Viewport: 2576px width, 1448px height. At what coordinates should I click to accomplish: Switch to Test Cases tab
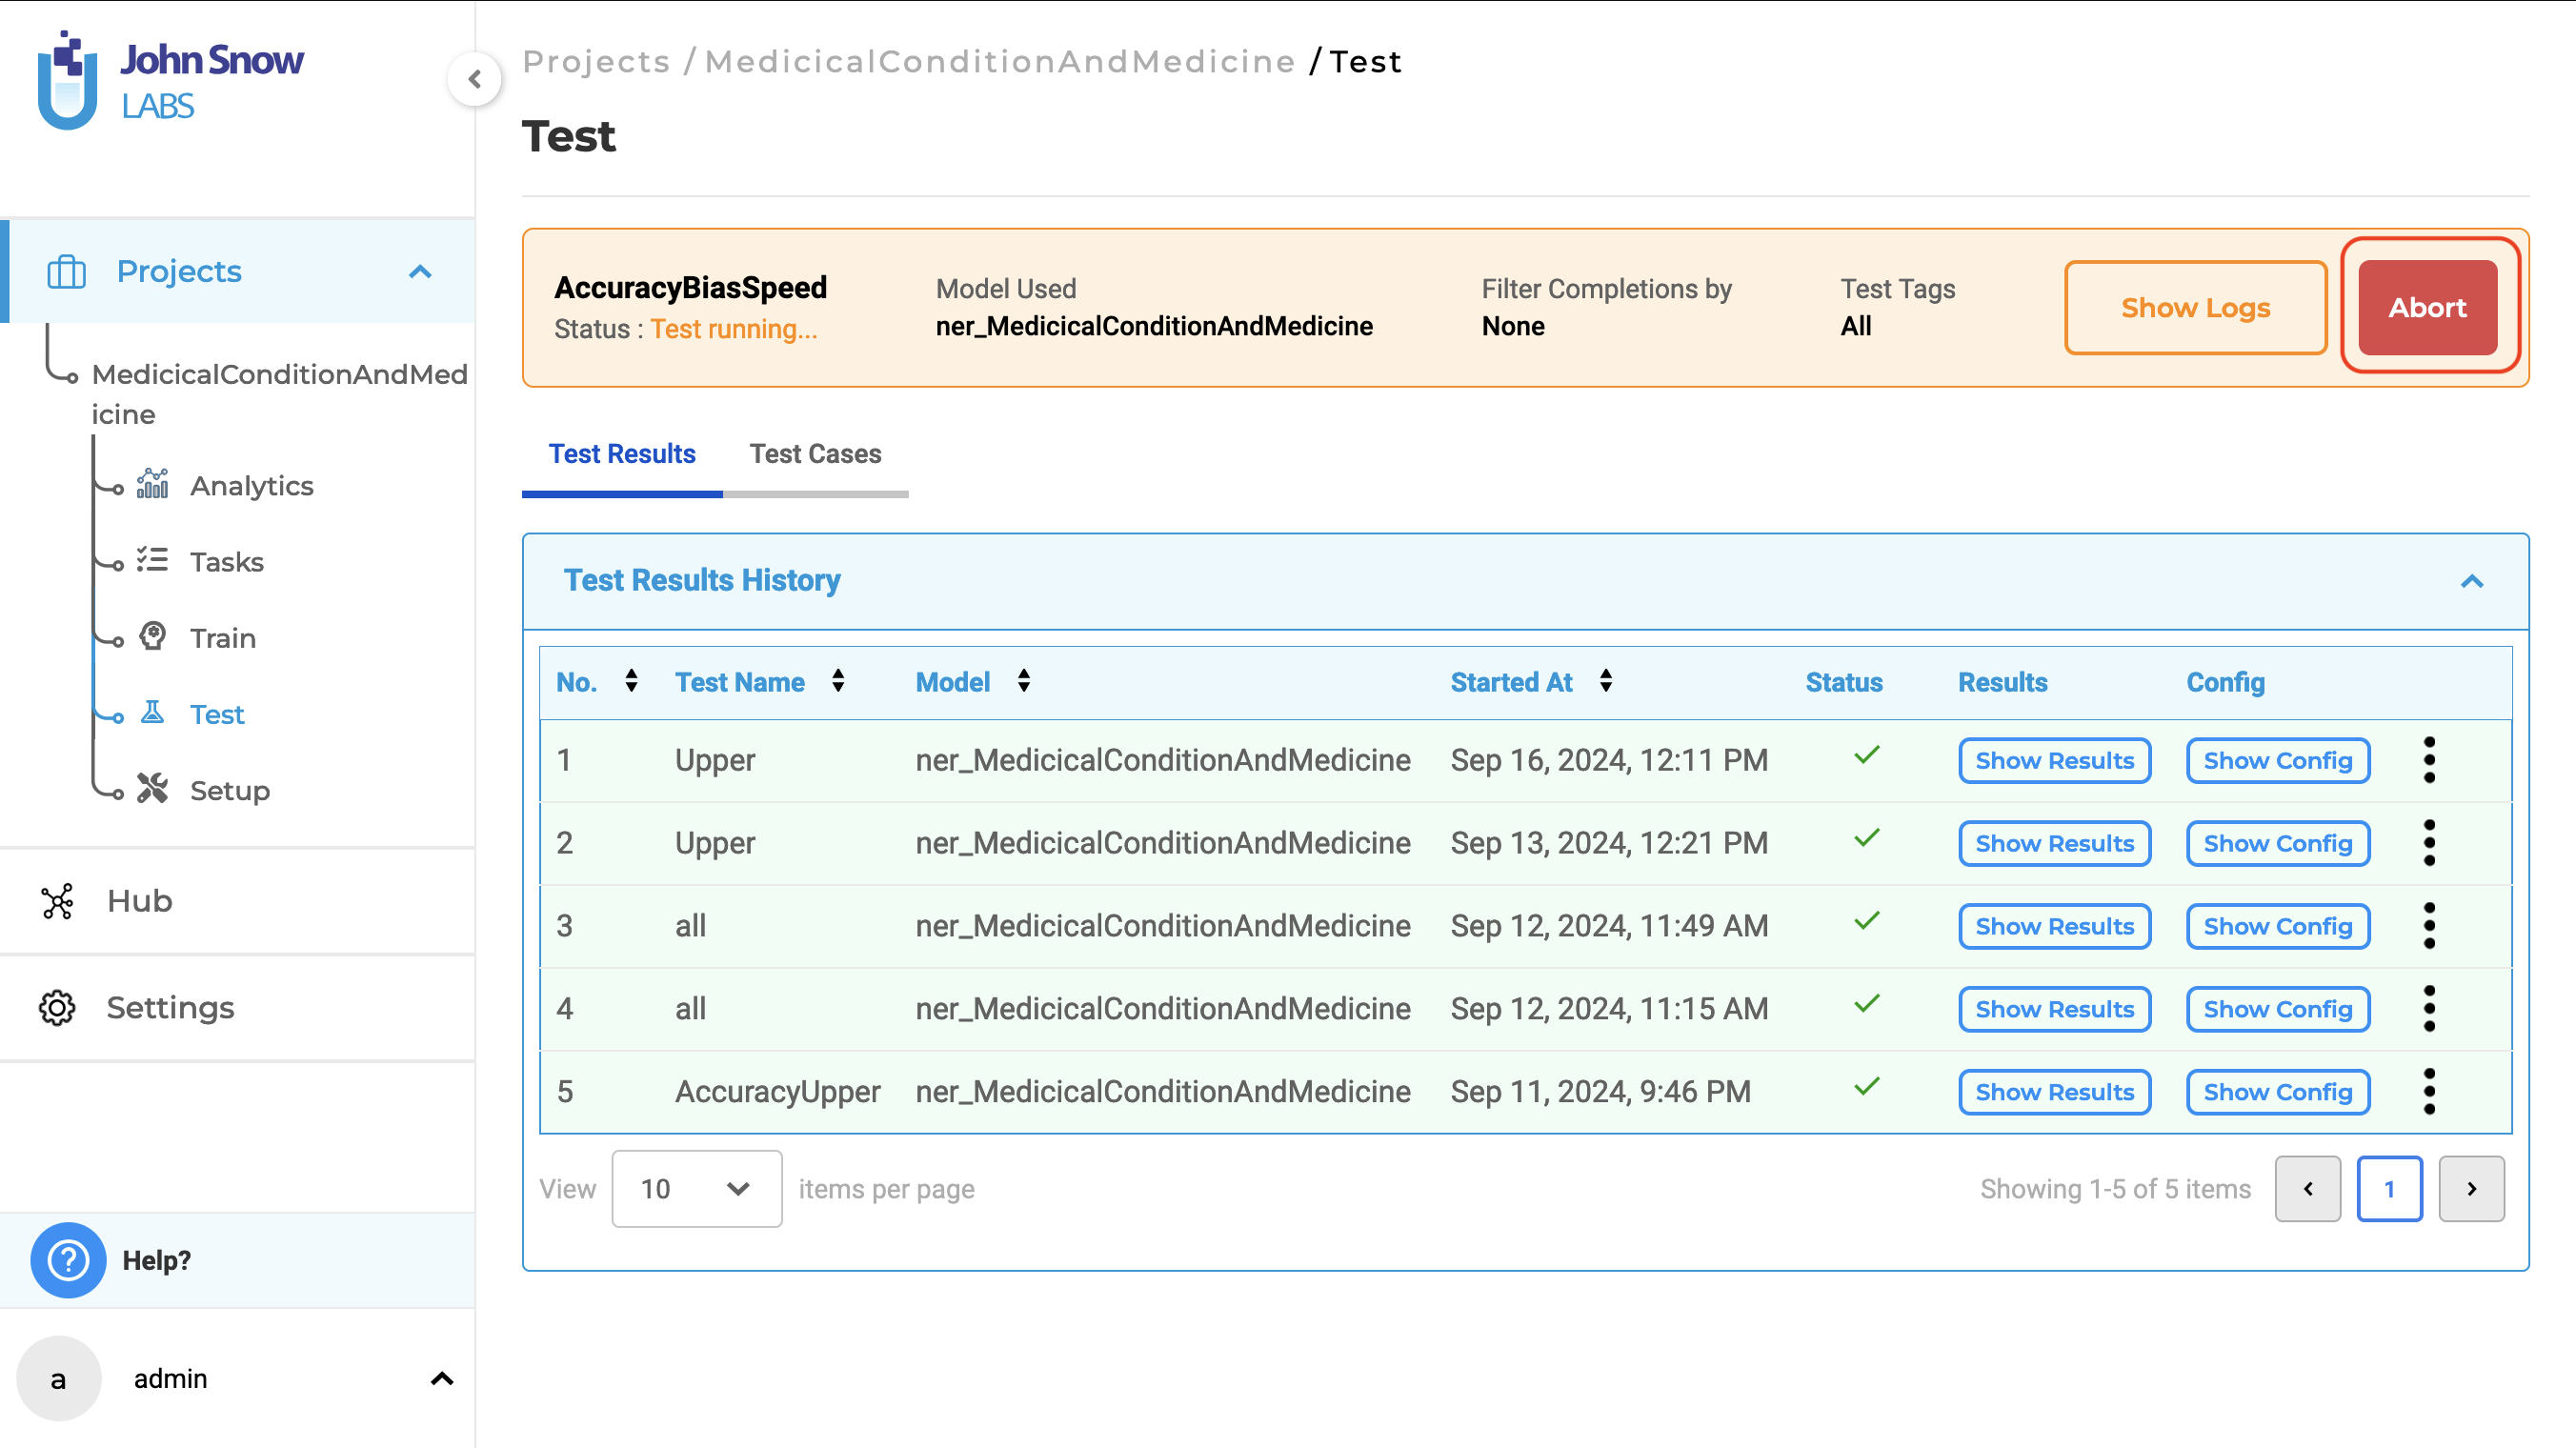(816, 454)
